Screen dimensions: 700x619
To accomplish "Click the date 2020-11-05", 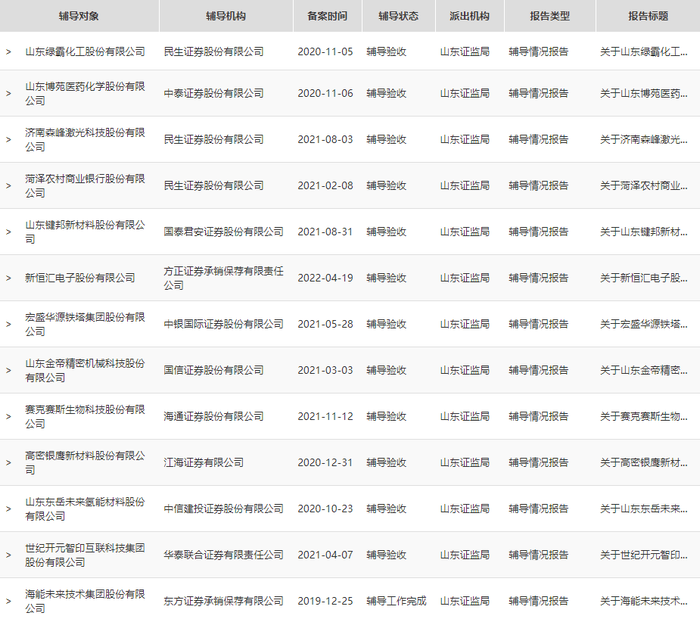I will pos(325,52).
